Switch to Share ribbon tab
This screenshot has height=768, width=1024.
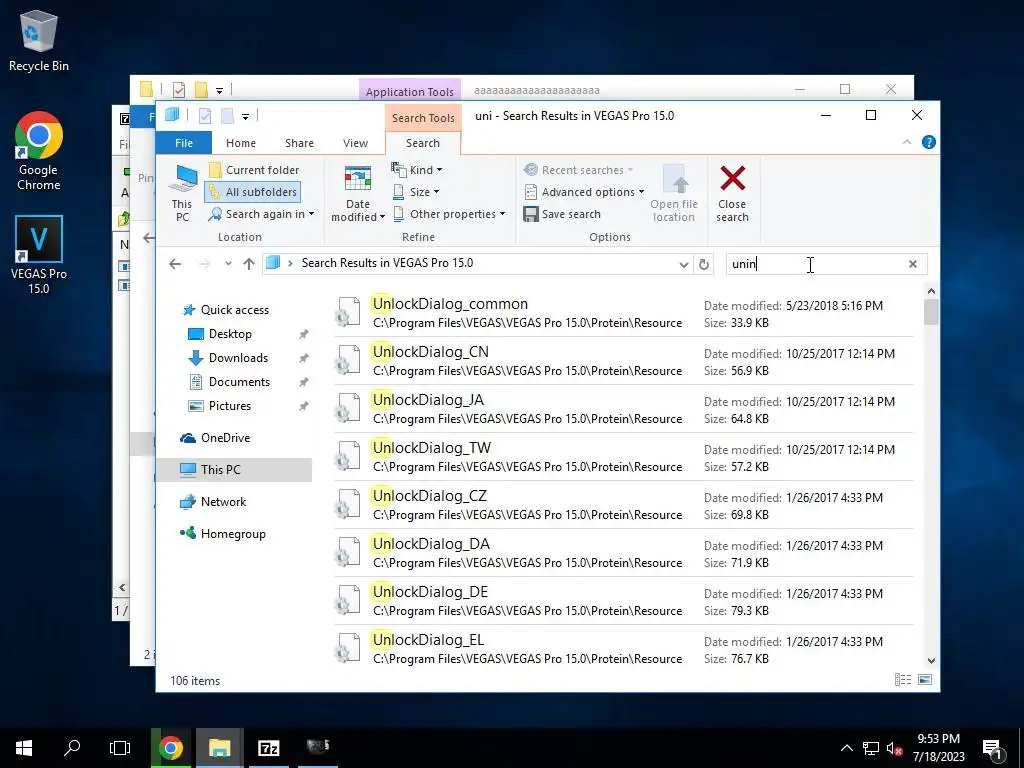click(x=299, y=143)
